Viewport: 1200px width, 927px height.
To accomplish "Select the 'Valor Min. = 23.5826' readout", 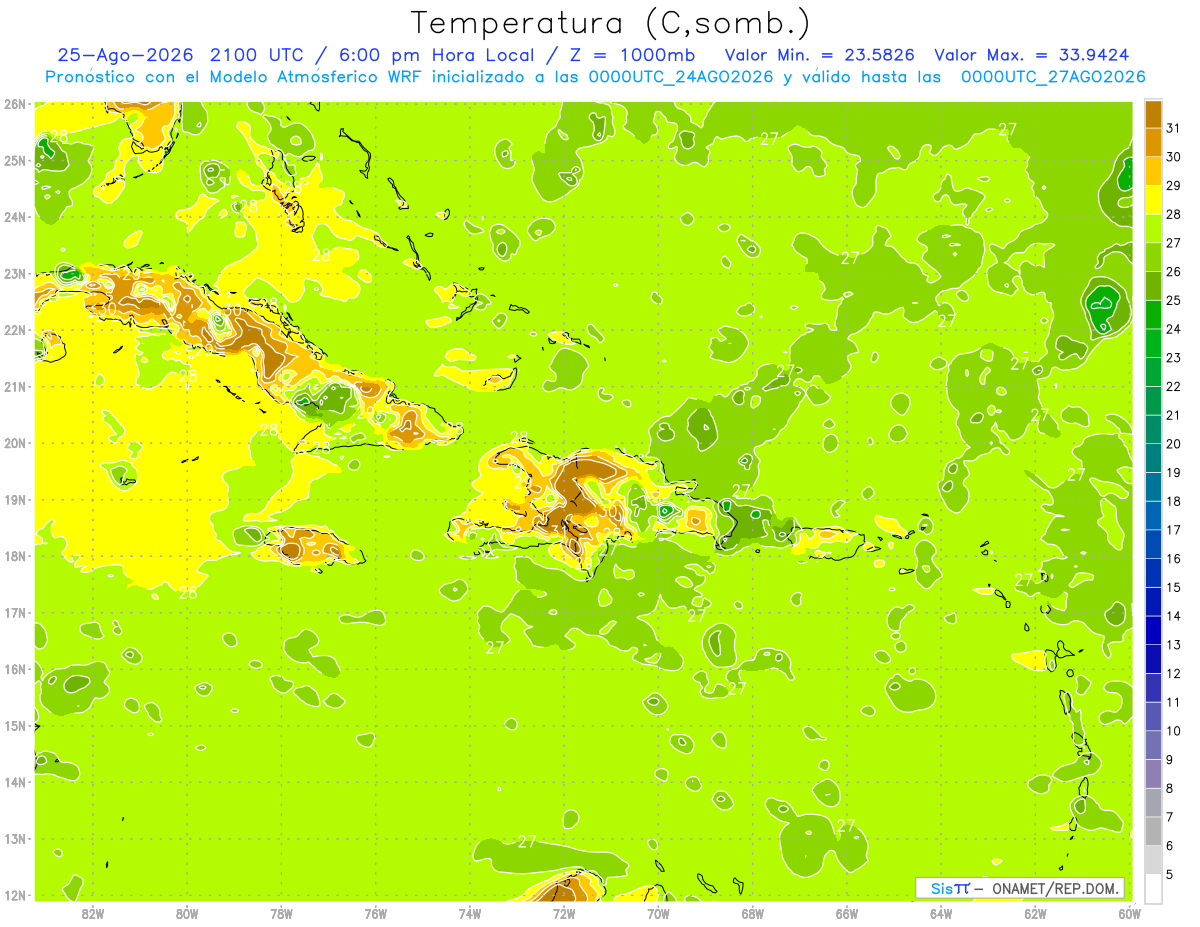I will click(x=820, y=55).
